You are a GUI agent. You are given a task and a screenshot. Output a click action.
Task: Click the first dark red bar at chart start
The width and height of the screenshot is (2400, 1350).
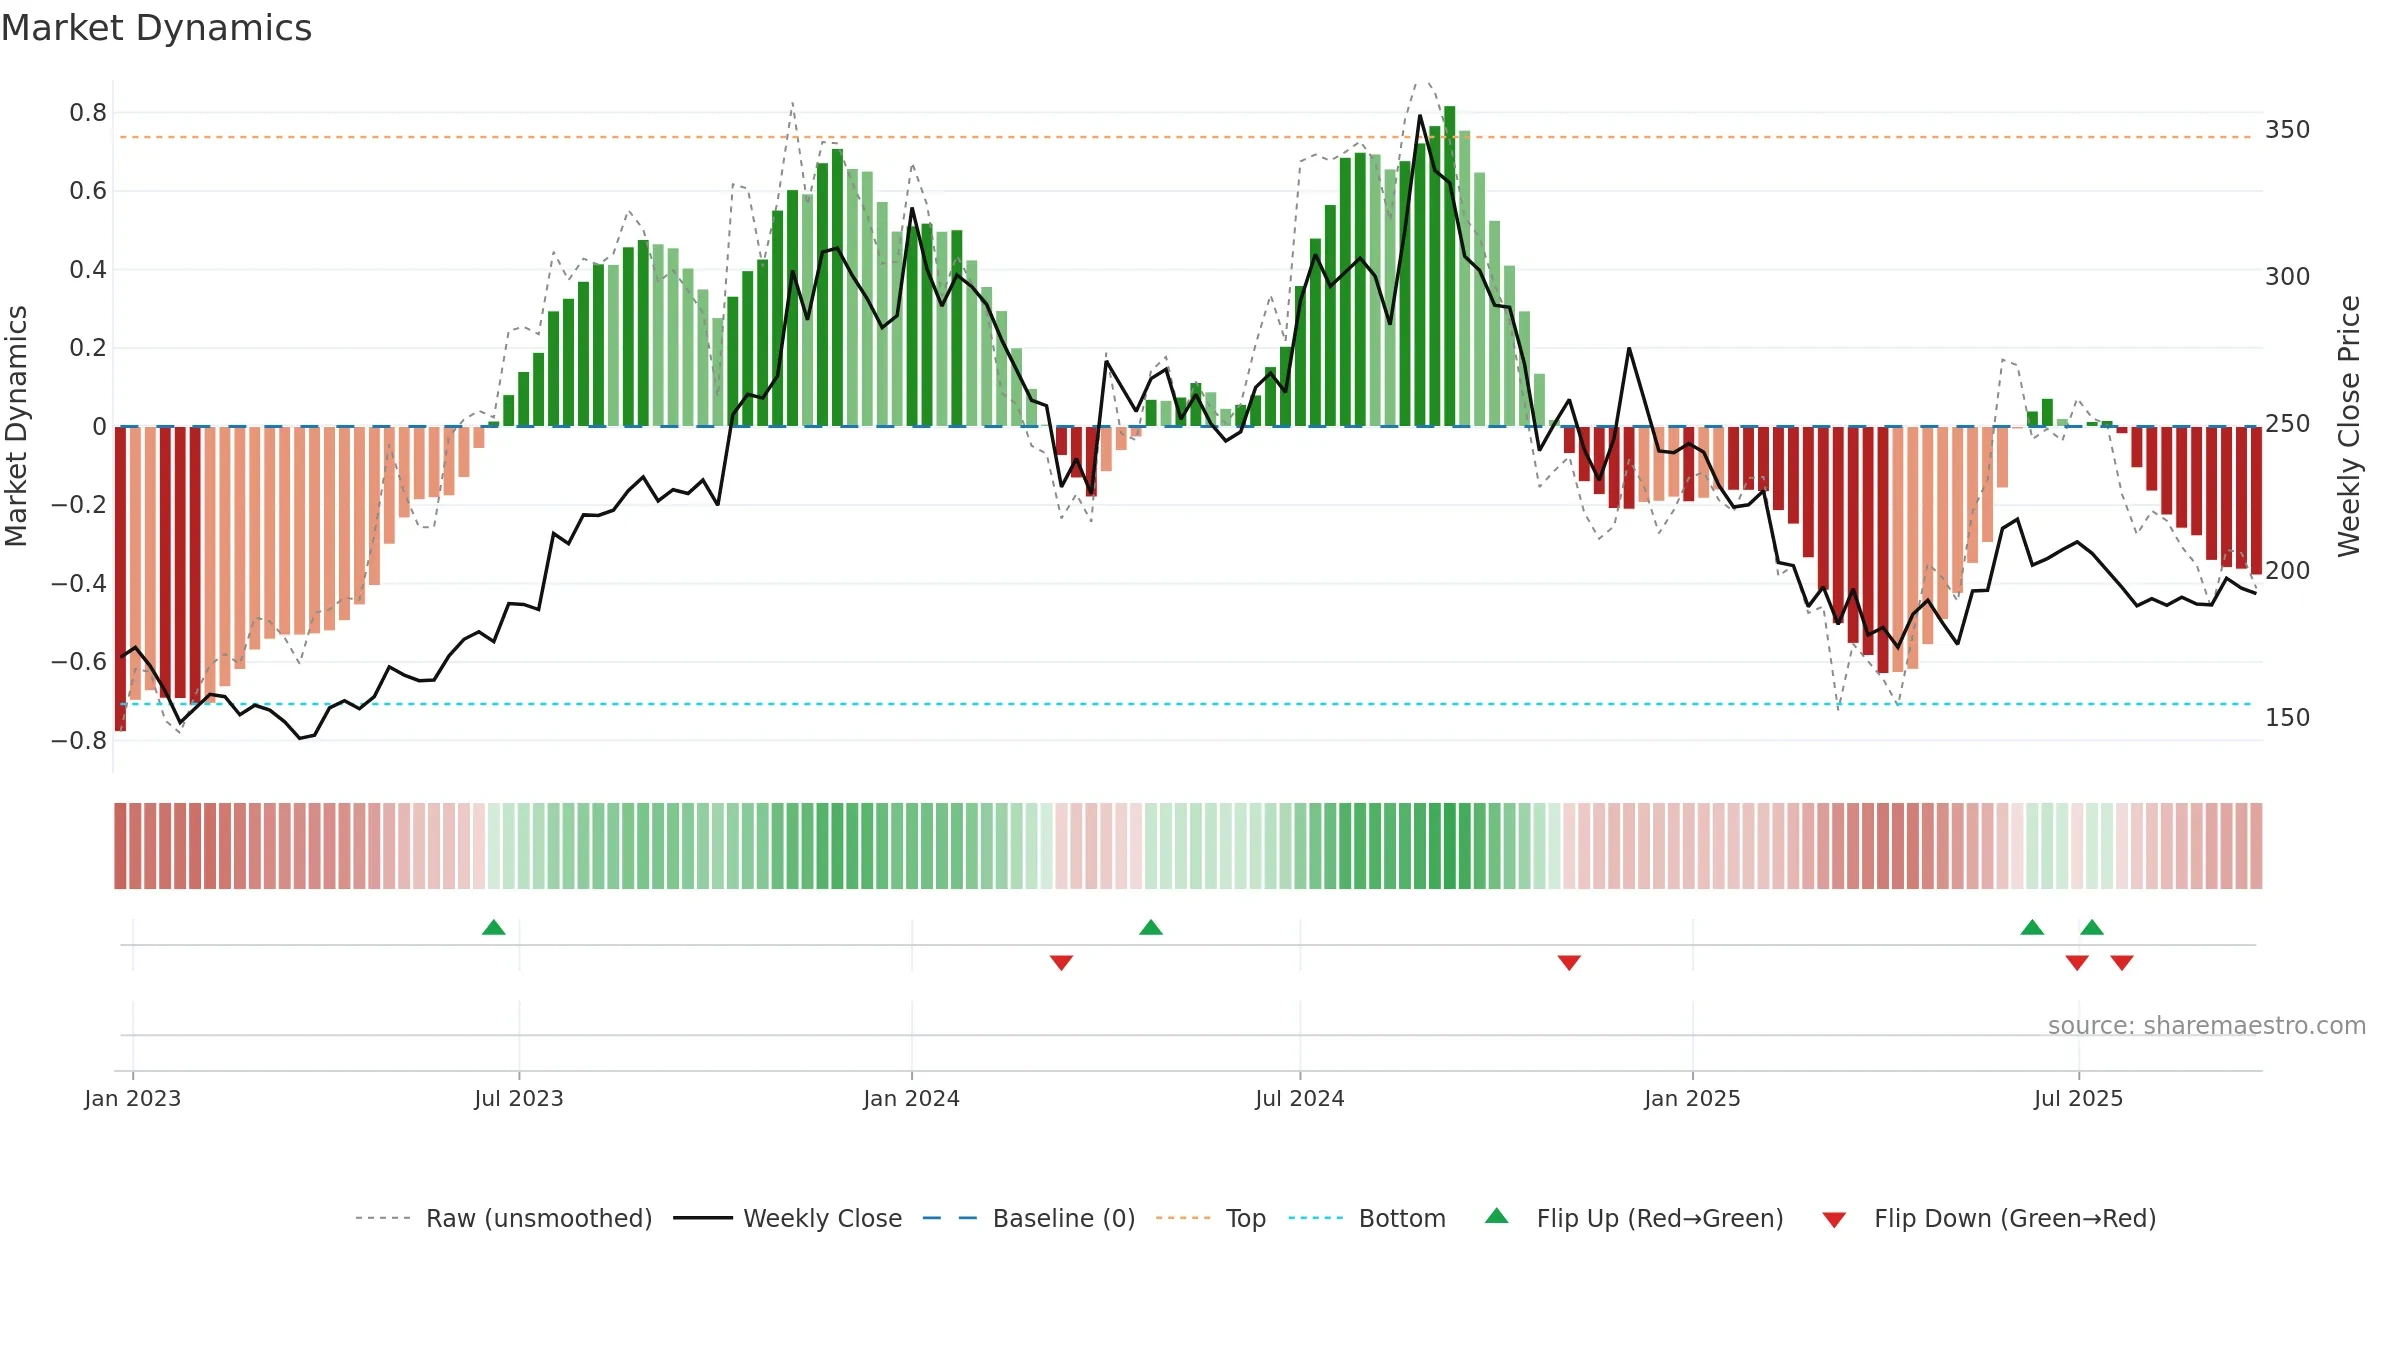coord(120,579)
